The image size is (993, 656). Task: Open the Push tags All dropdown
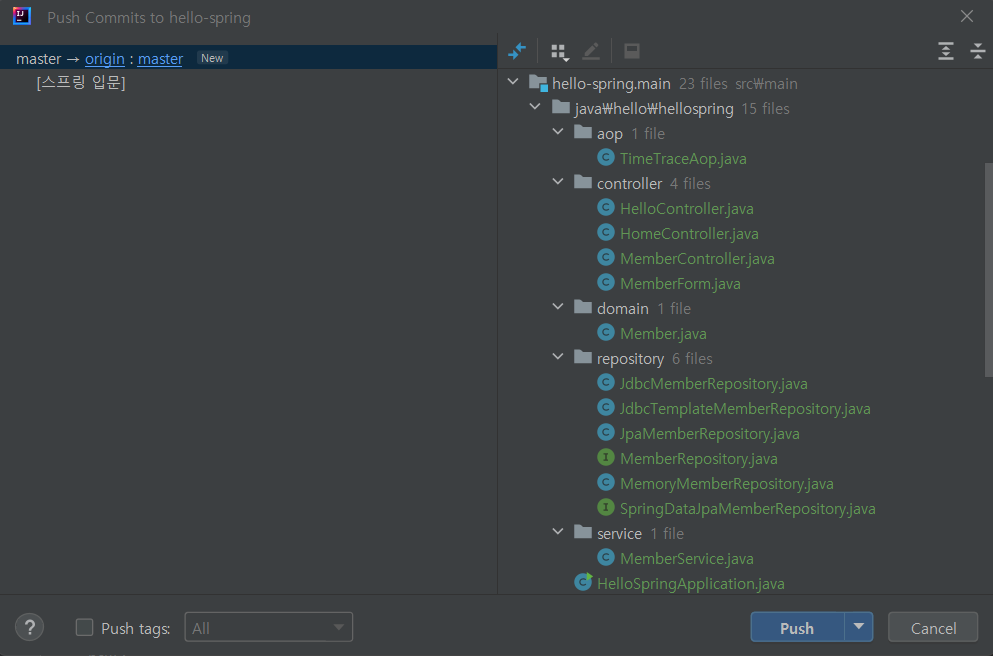point(269,628)
